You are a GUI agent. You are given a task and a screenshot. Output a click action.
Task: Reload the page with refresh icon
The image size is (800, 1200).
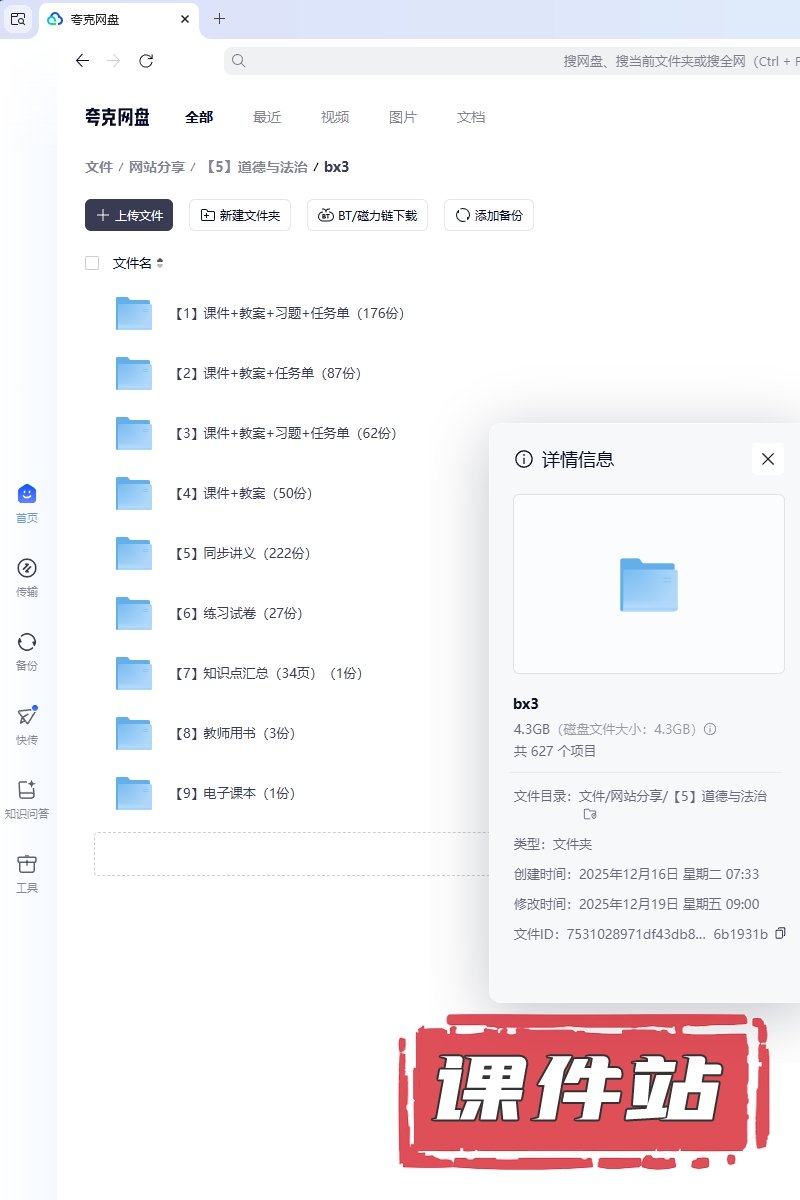146,61
